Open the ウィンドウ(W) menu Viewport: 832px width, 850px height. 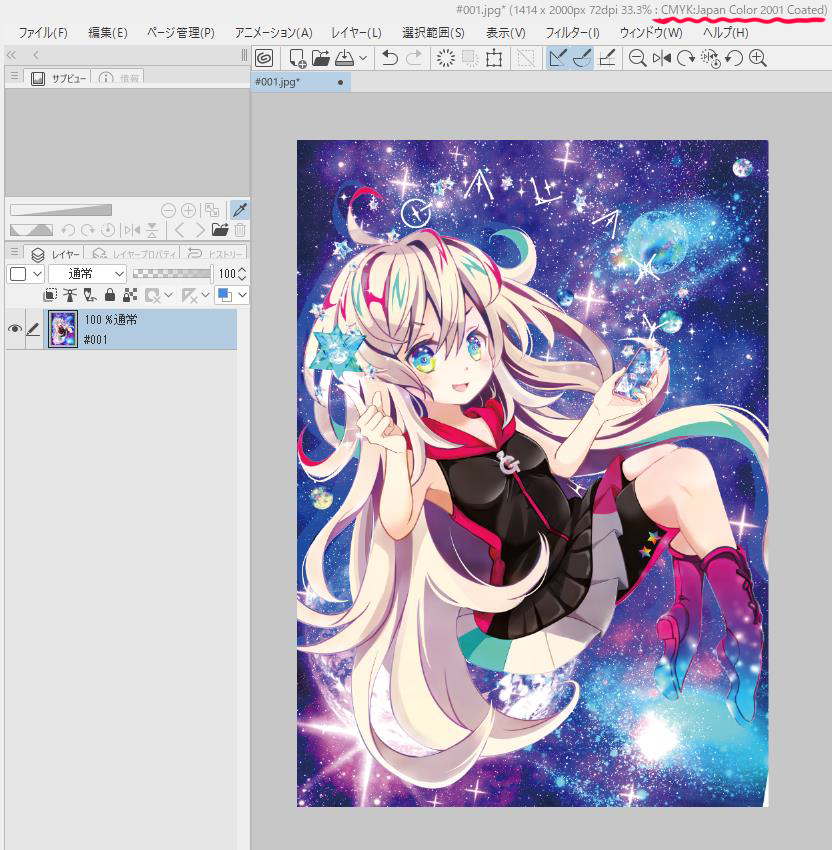point(650,33)
